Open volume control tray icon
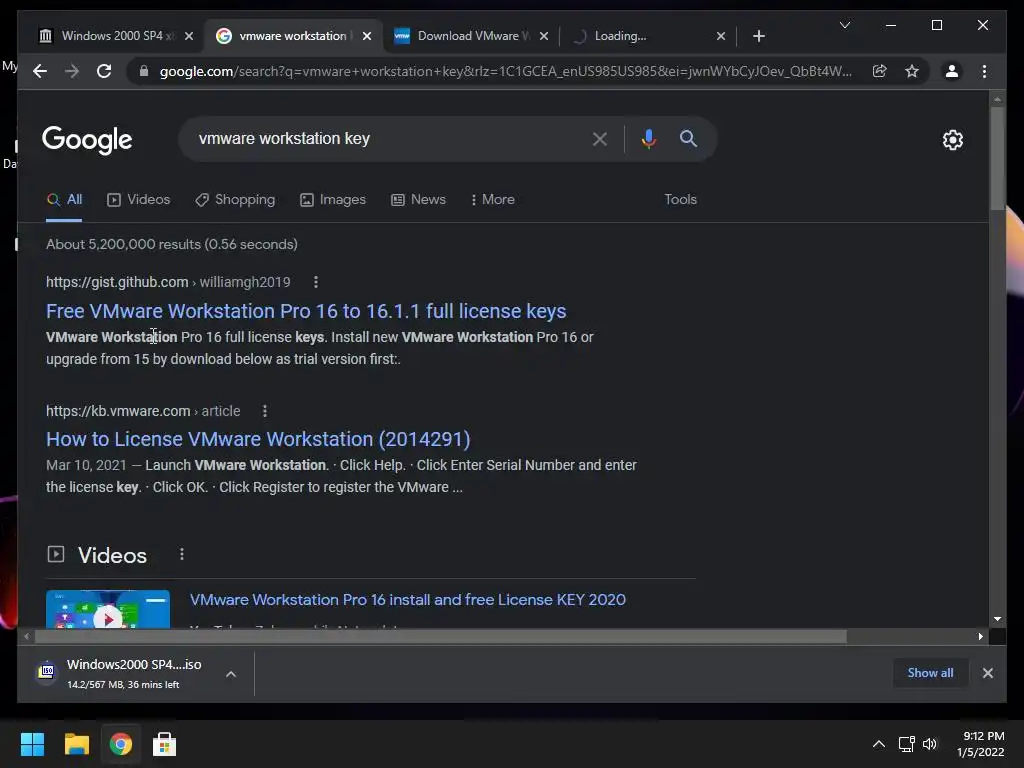The image size is (1024, 768). [930, 744]
